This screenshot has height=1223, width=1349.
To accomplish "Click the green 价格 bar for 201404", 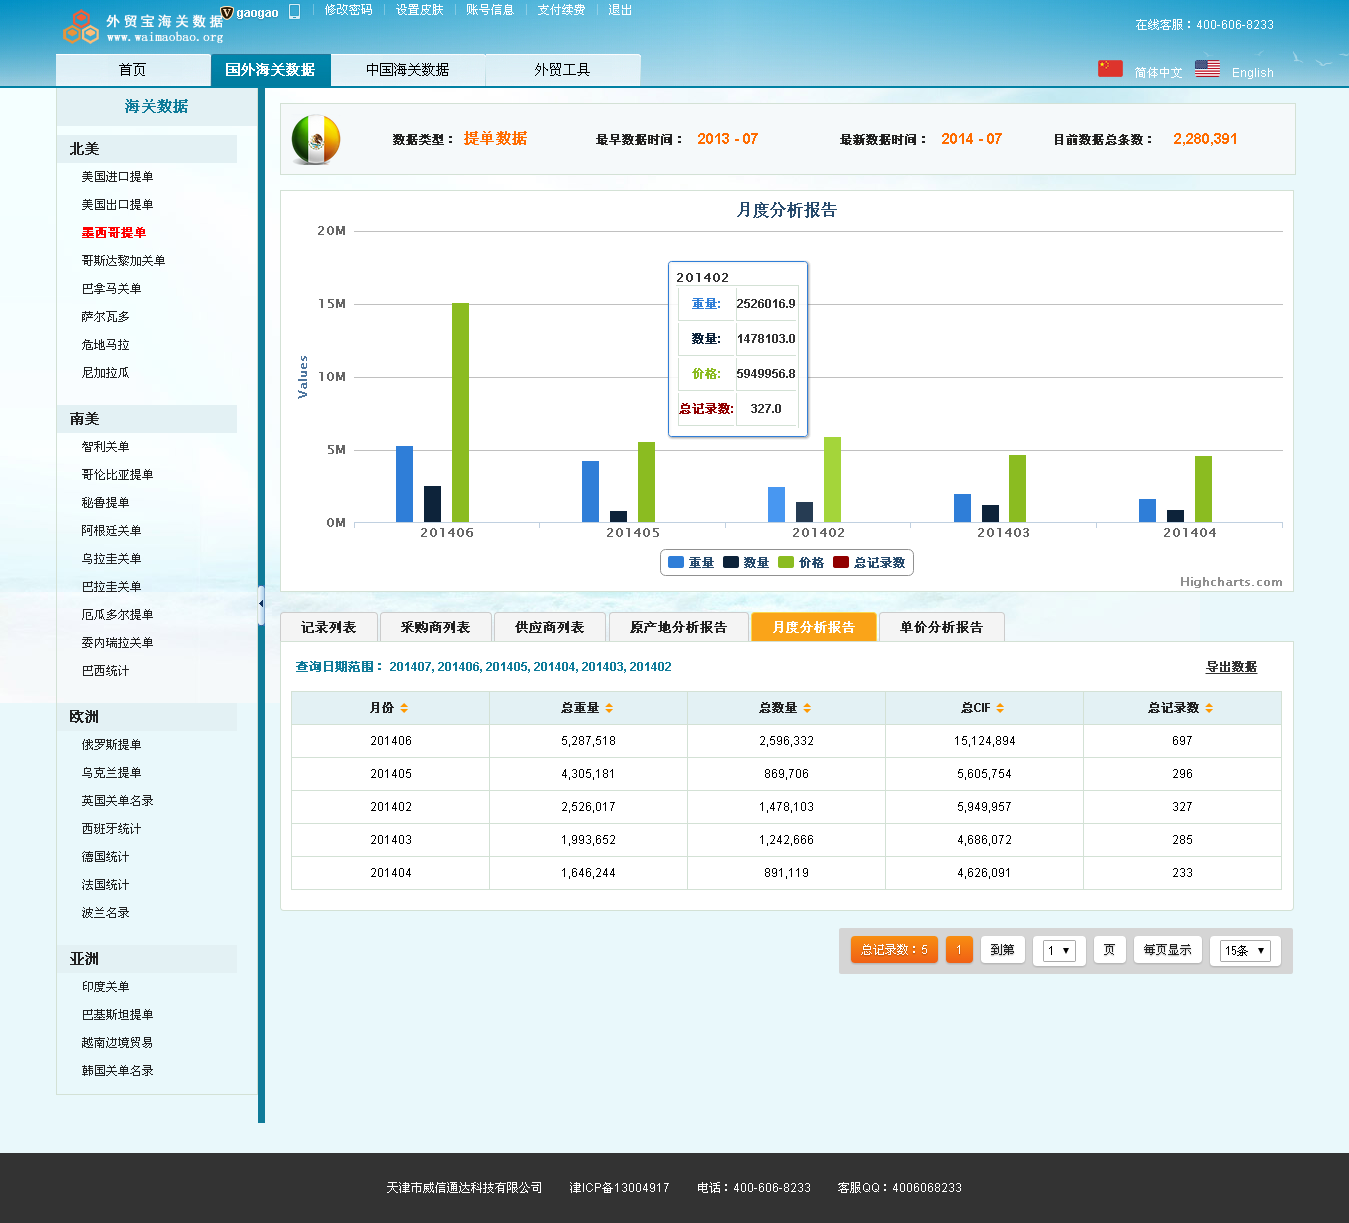I will (x=1203, y=489).
